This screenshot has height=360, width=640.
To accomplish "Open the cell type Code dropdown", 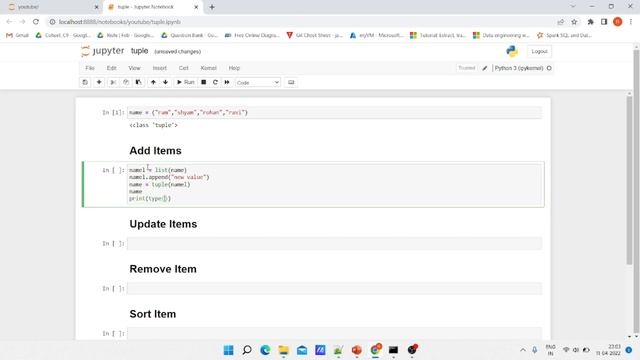I will (x=258, y=82).
